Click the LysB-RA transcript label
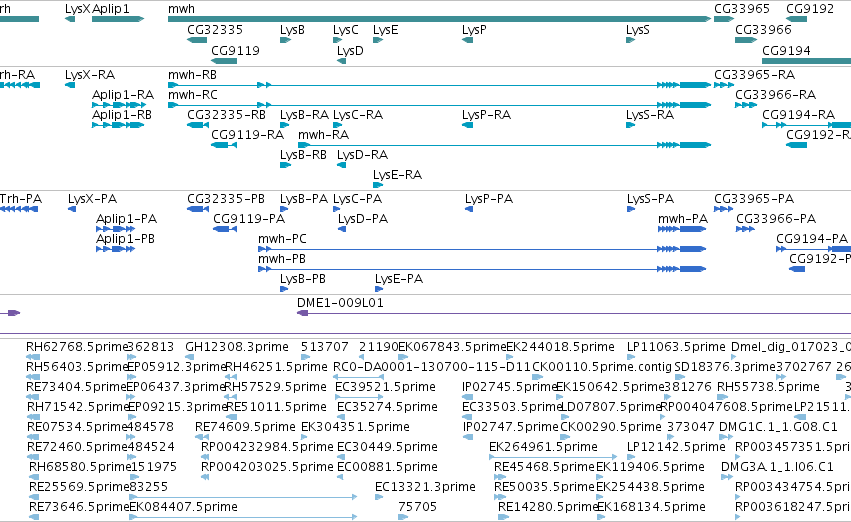Screen dimensions: 851x522 coord(304,115)
